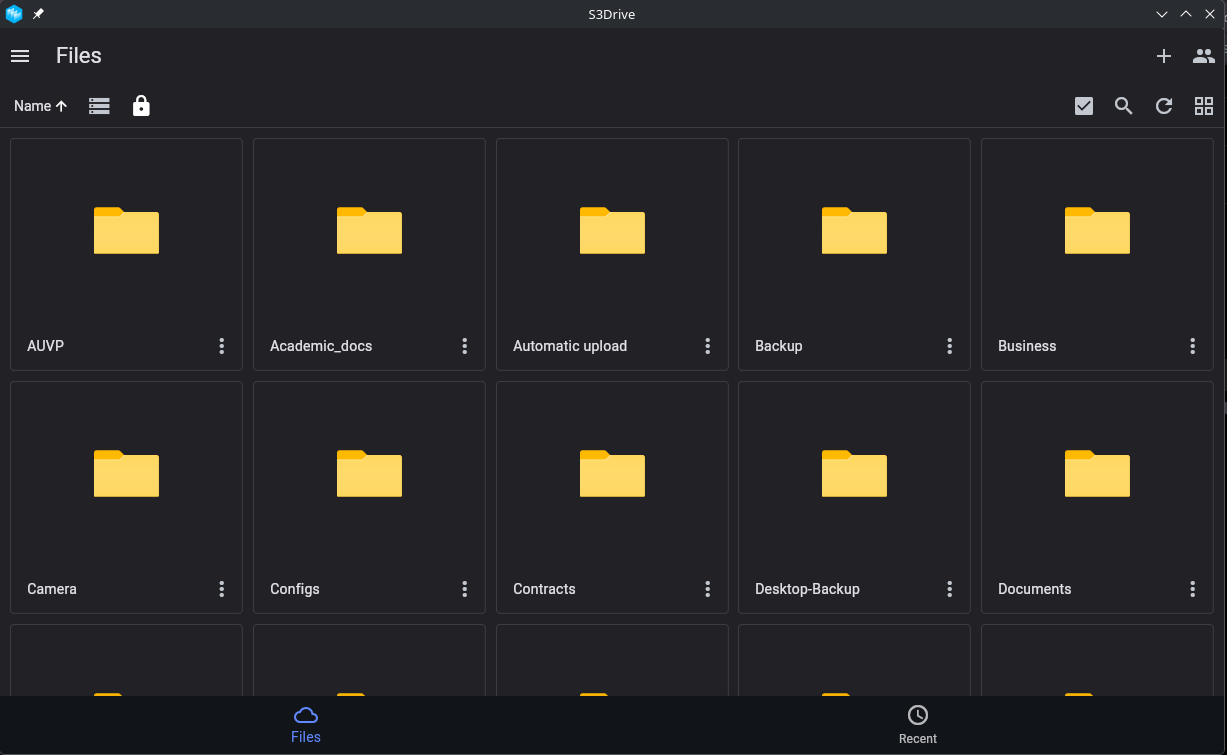
Task: Open options menu for AUVP folder
Action: pos(222,346)
